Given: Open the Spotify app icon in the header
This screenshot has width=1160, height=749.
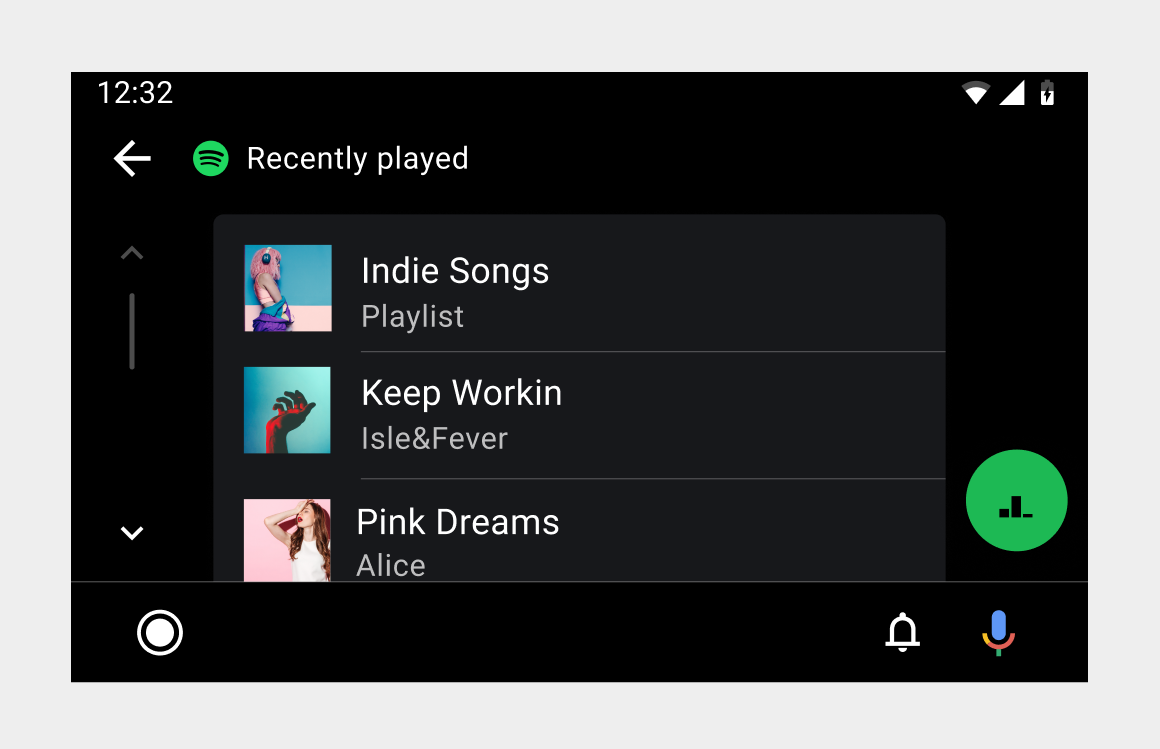Looking at the screenshot, I should coord(210,158).
